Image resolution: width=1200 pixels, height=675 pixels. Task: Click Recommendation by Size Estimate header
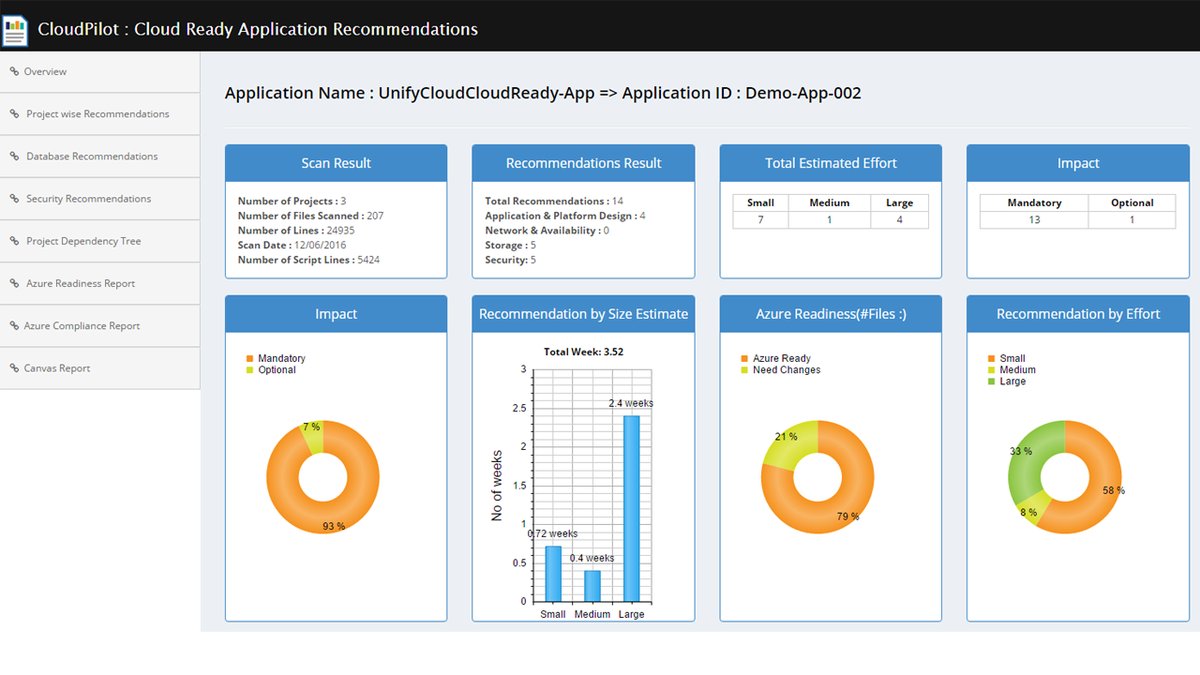click(583, 314)
